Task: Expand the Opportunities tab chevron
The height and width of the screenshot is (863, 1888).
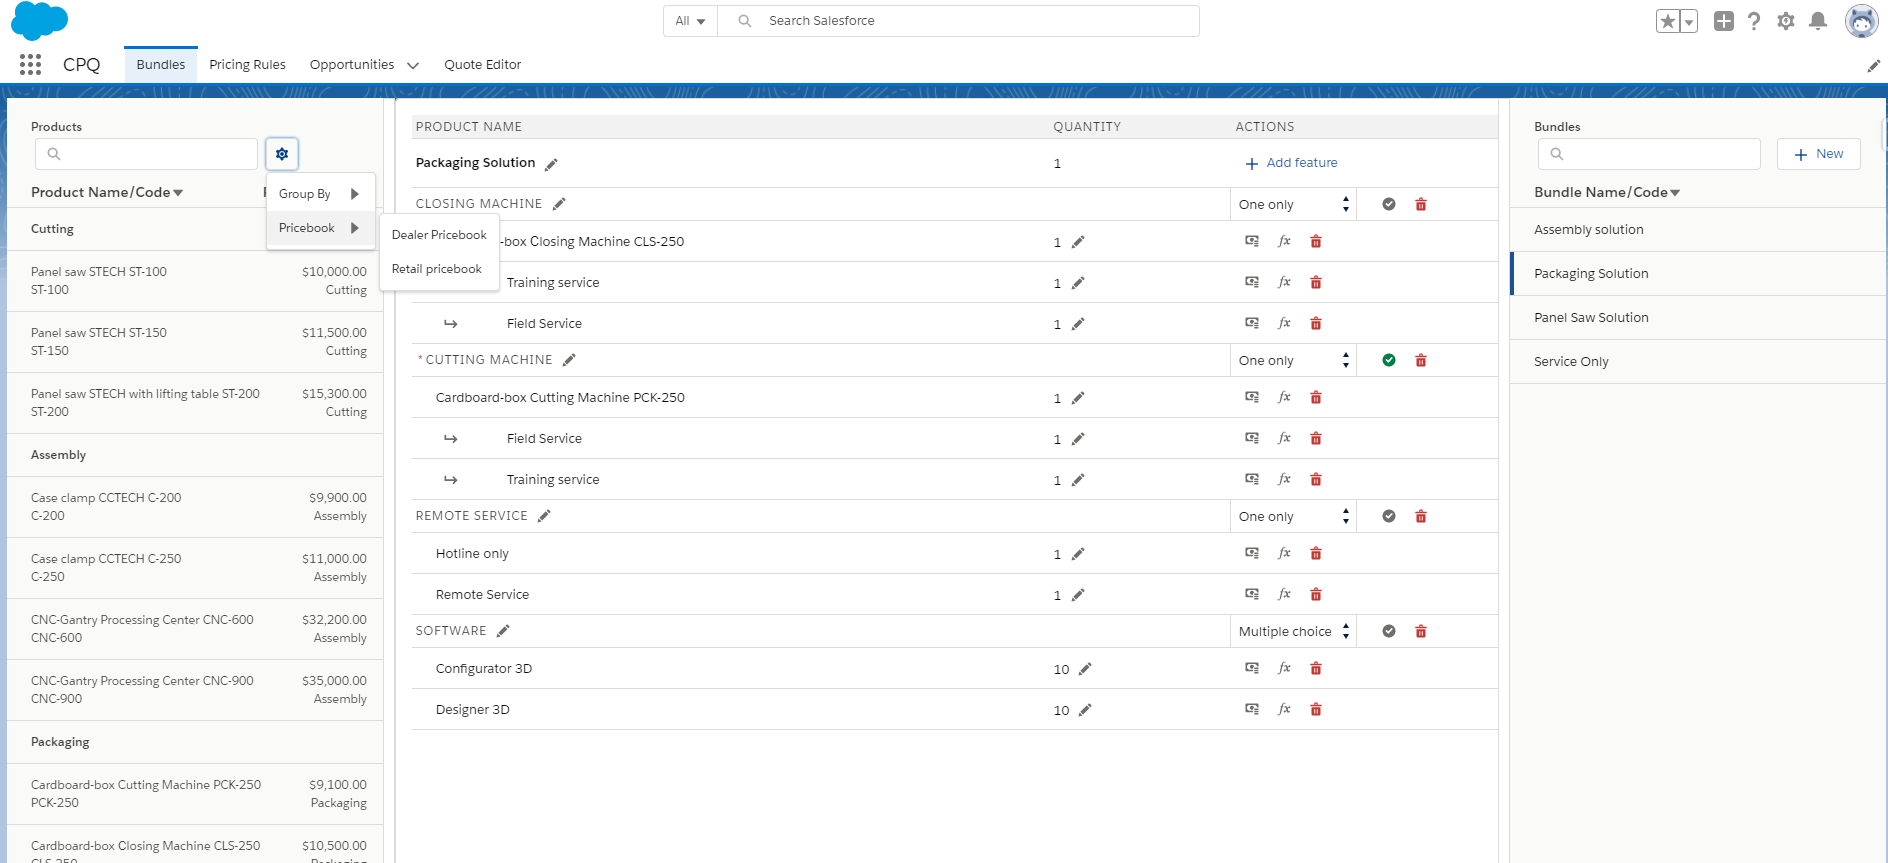Action: (412, 66)
